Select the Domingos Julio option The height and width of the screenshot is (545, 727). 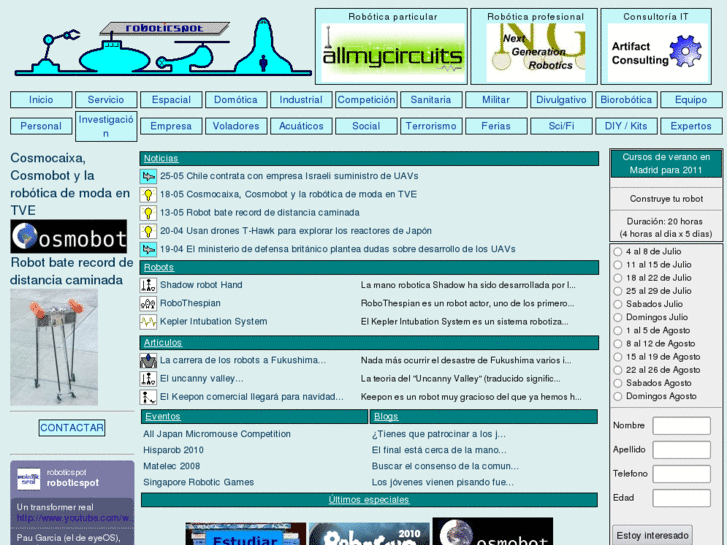[618, 317]
